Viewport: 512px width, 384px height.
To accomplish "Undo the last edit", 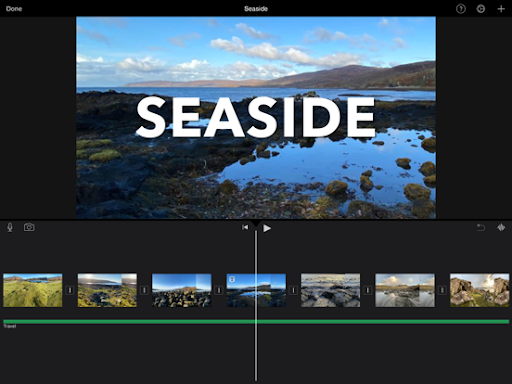I will coord(481,228).
